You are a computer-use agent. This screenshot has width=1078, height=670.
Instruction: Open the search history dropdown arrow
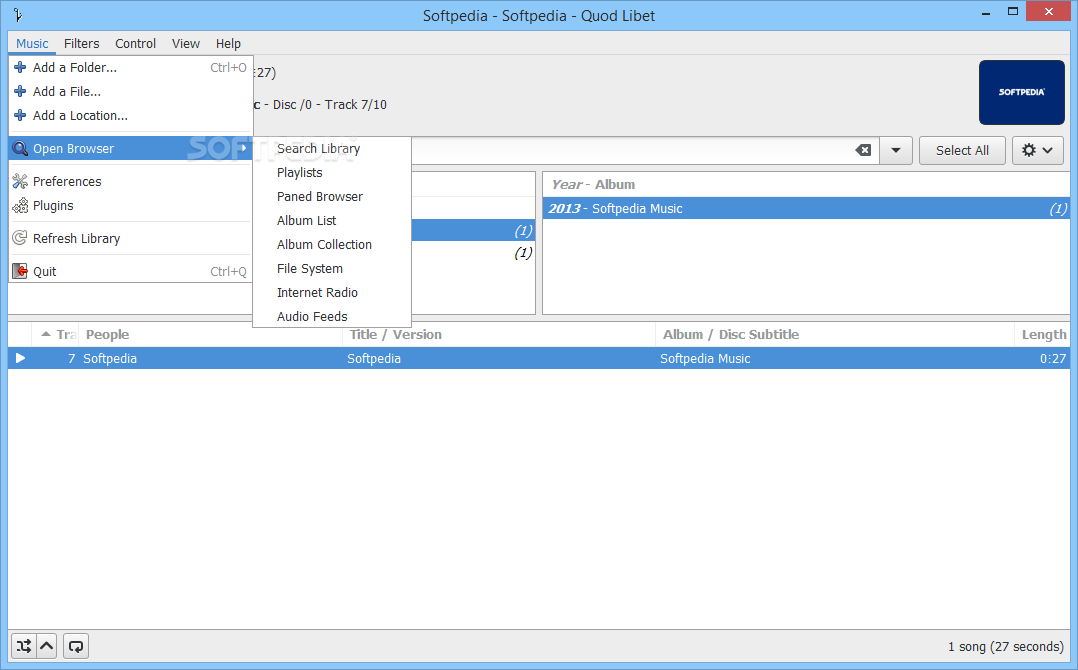click(896, 150)
